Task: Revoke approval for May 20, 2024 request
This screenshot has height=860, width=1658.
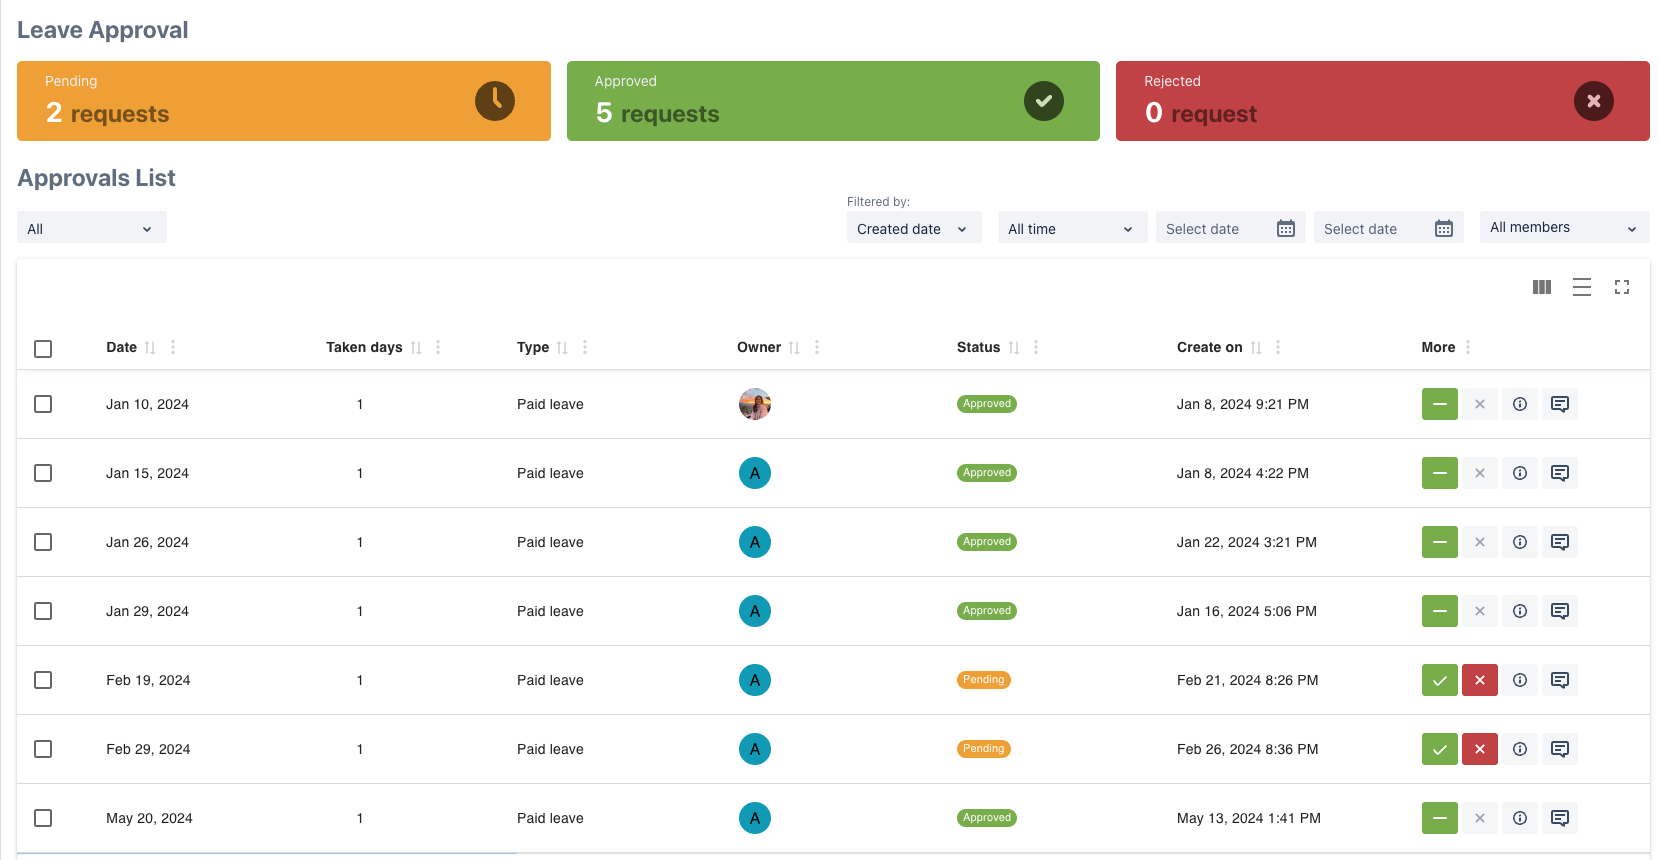Action: 1439,818
